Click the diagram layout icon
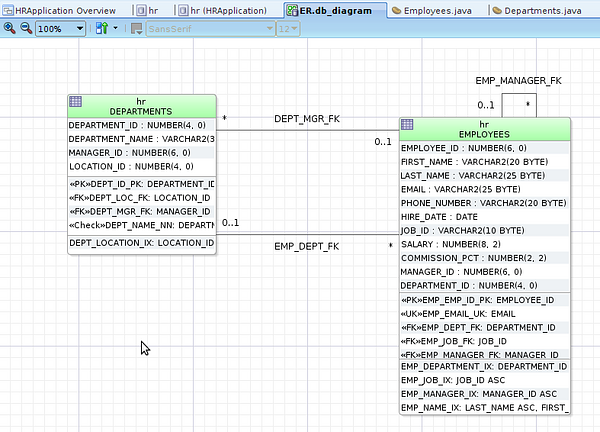Viewport: 600px width, 432px height. (102, 28)
